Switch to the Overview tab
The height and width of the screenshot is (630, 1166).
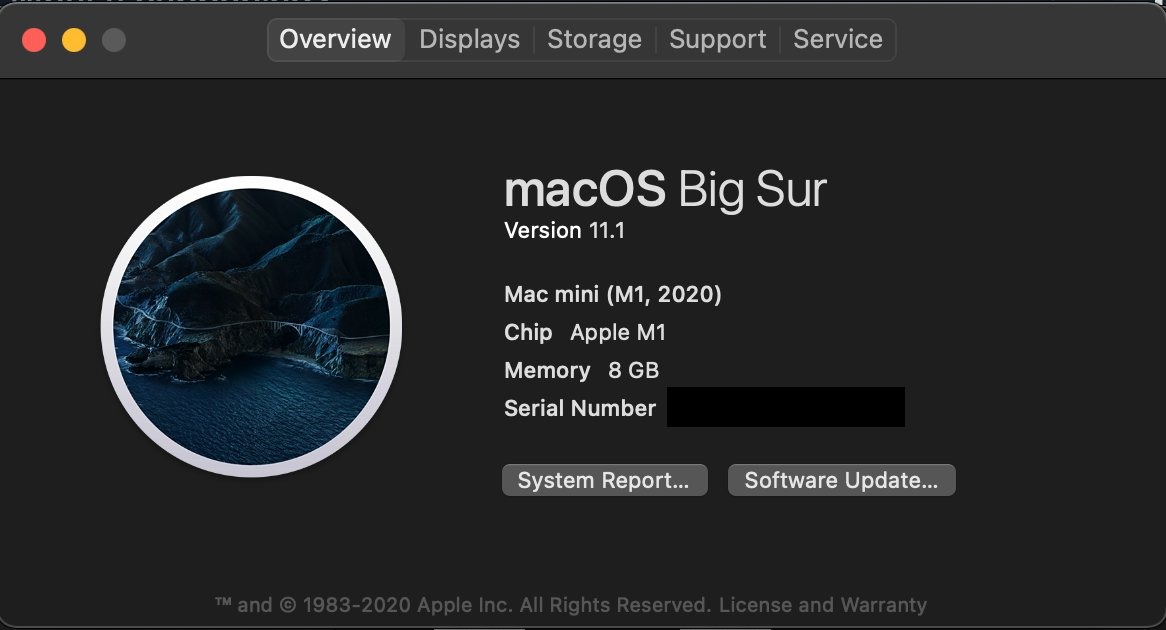pos(335,39)
